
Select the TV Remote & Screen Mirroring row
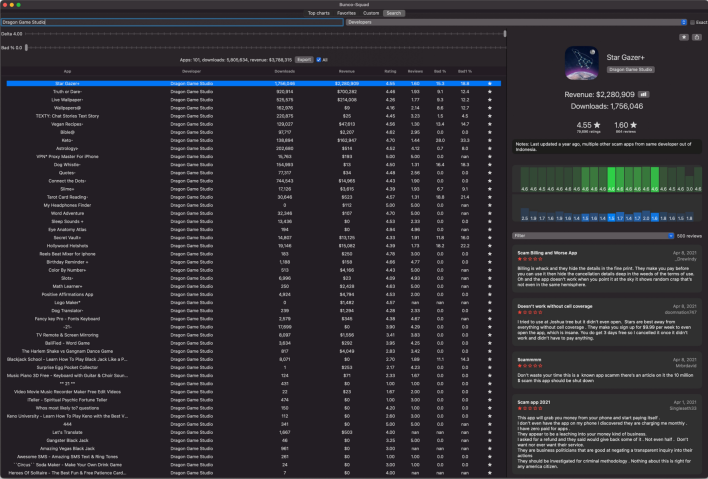253,335
